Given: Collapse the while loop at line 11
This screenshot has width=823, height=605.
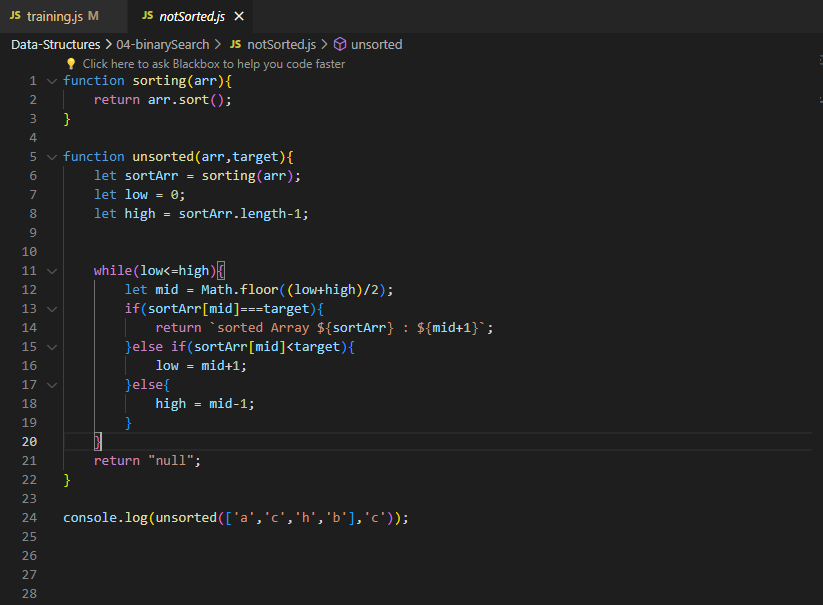Looking at the screenshot, I should 52,271.
